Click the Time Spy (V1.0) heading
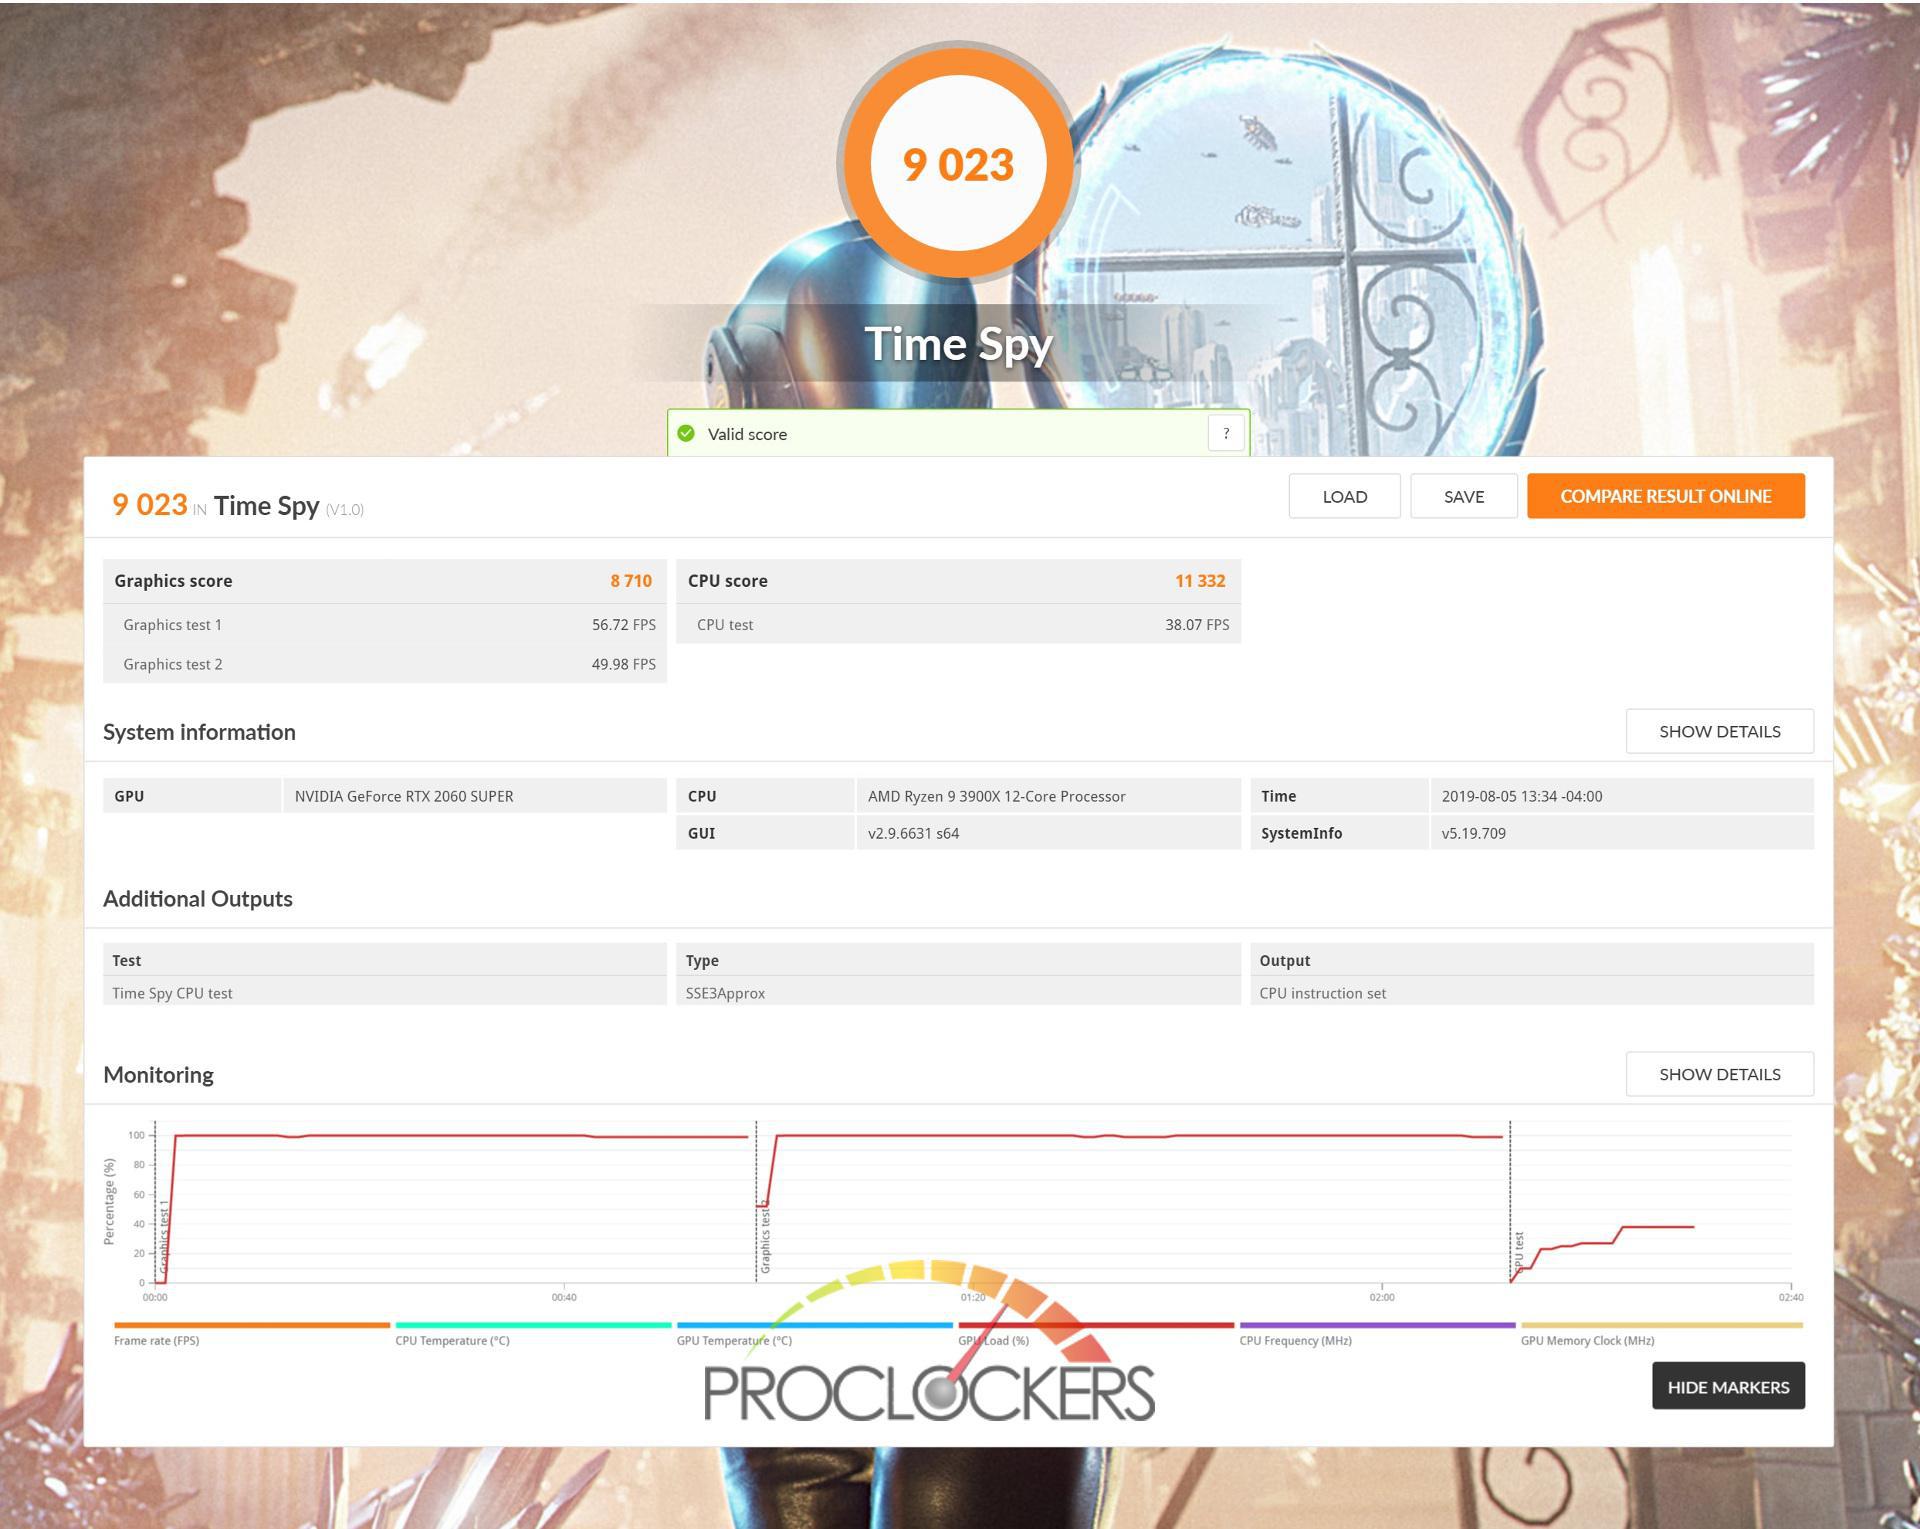 coord(289,506)
